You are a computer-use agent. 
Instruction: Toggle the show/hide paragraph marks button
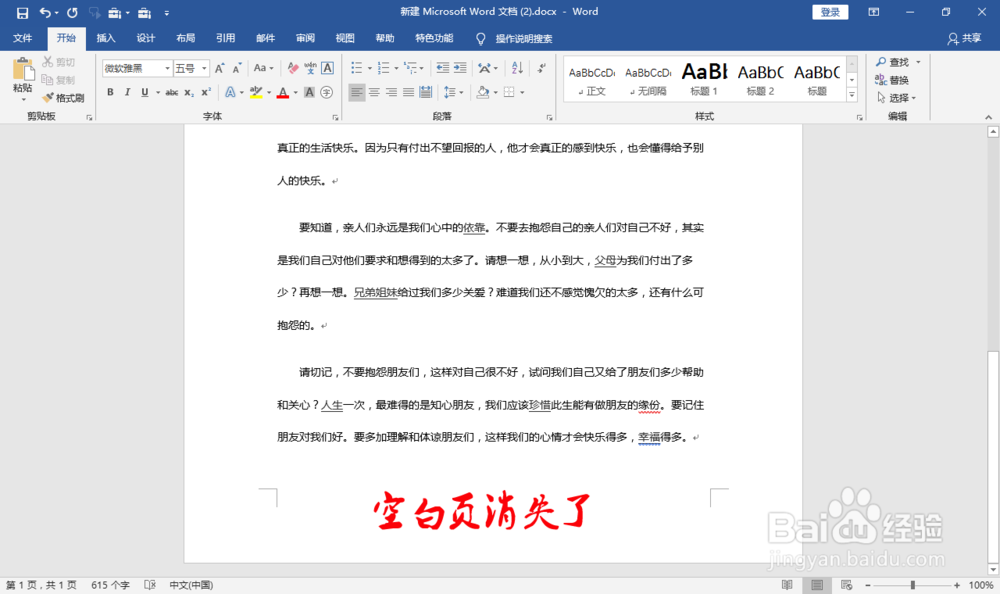click(x=541, y=68)
